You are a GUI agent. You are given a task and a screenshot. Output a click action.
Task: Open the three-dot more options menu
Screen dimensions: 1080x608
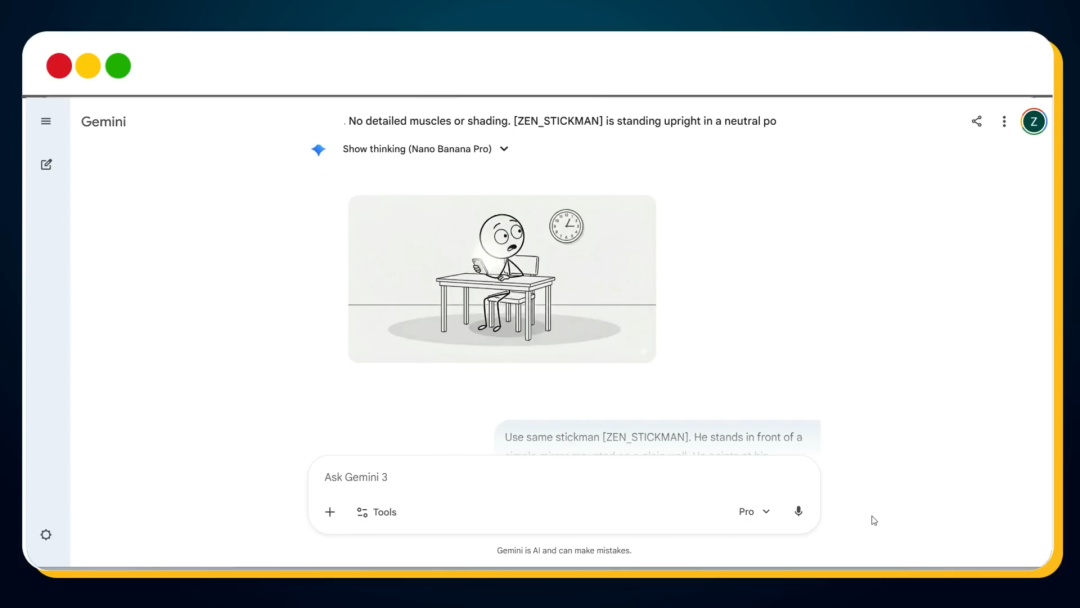pyautogui.click(x=1004, y=122)
